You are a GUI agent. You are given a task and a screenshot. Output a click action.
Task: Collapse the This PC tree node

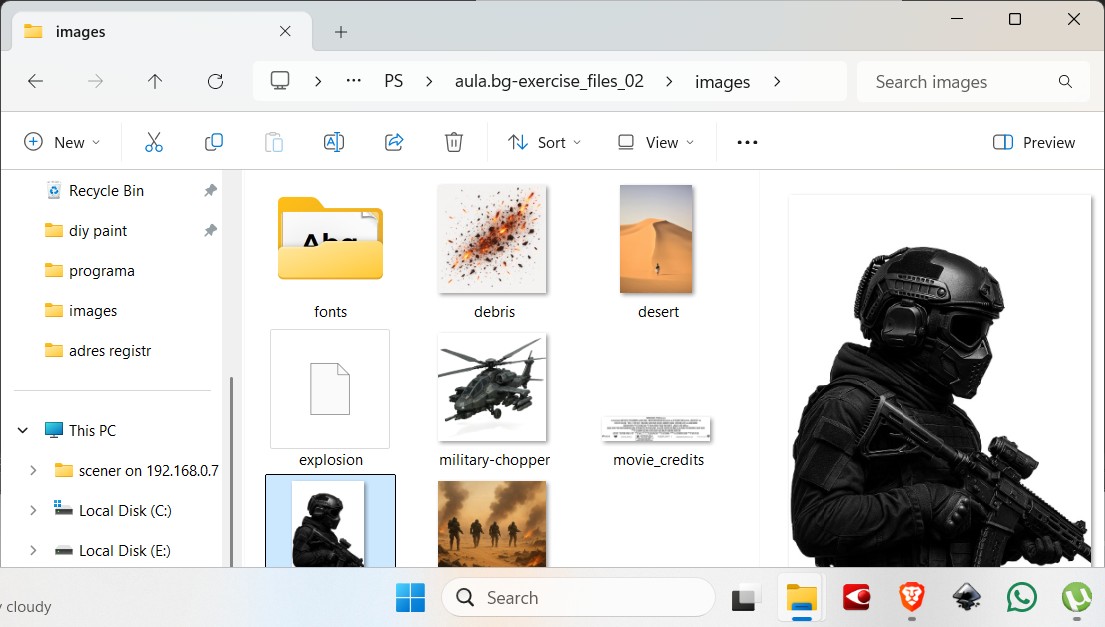pos(23,430)
